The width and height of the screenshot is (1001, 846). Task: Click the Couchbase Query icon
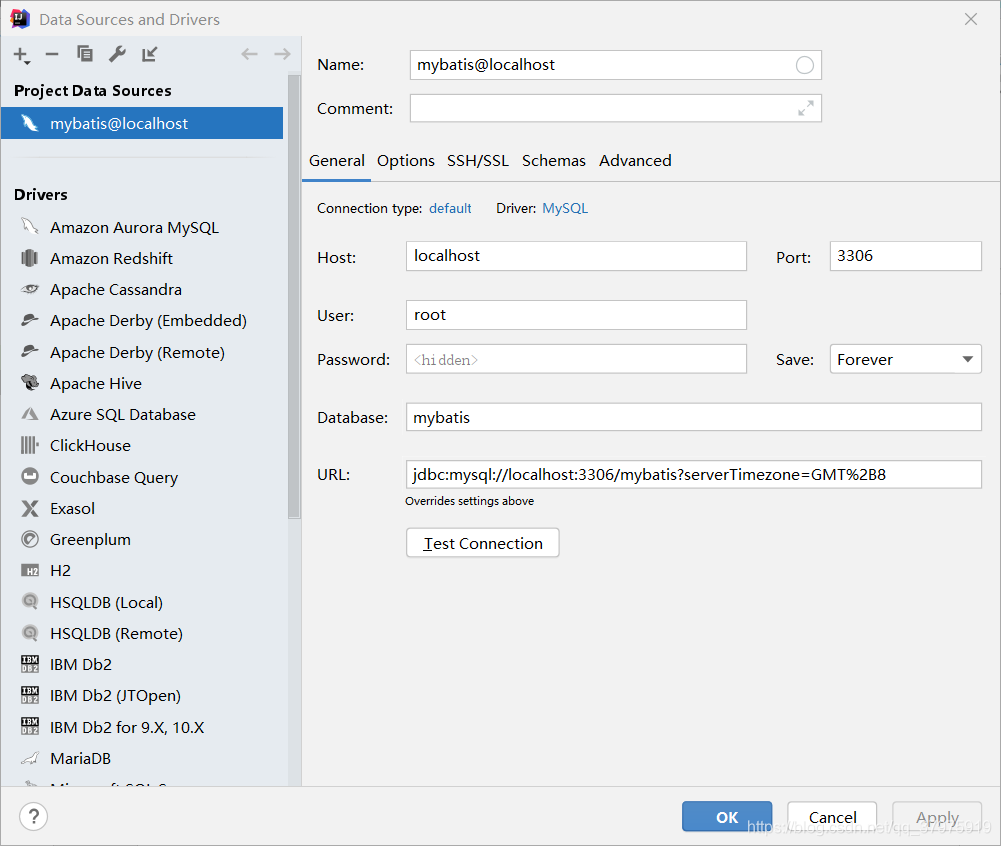tap(30, 477)
